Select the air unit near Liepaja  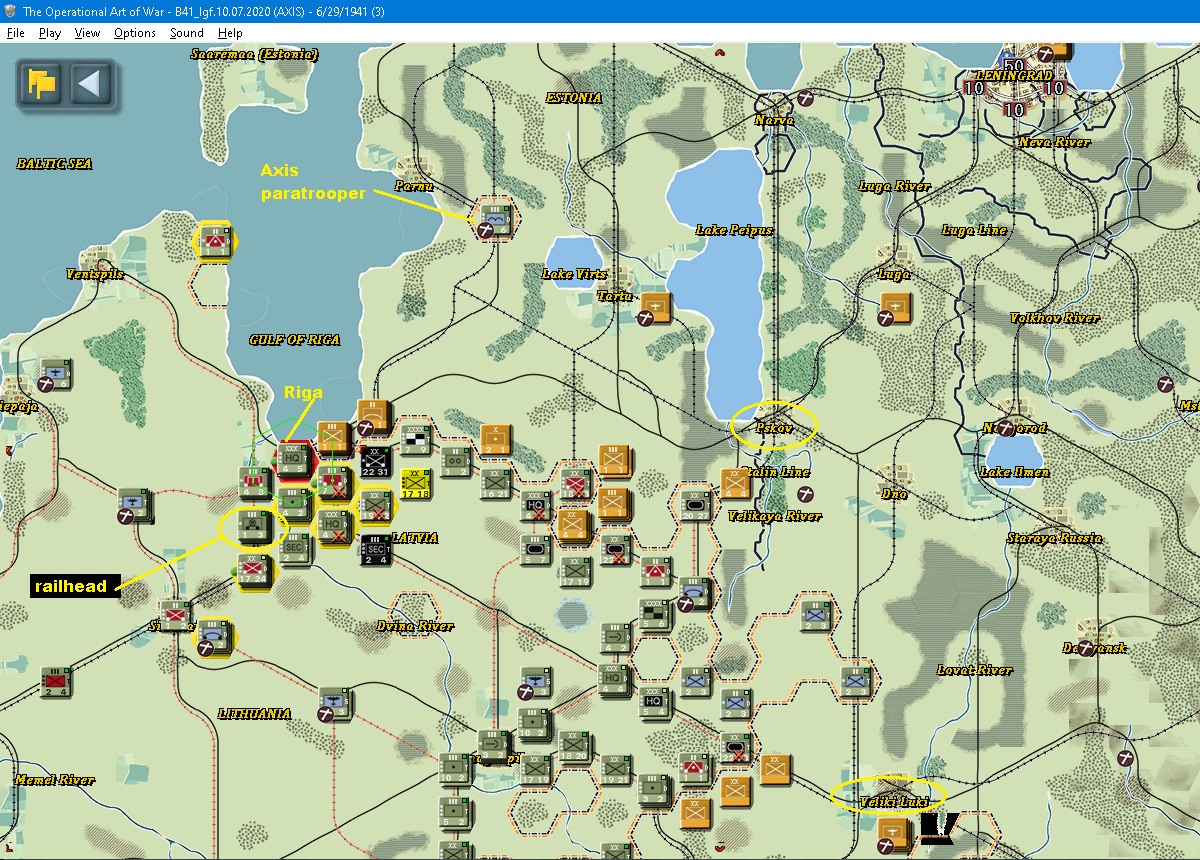(57, 373)
